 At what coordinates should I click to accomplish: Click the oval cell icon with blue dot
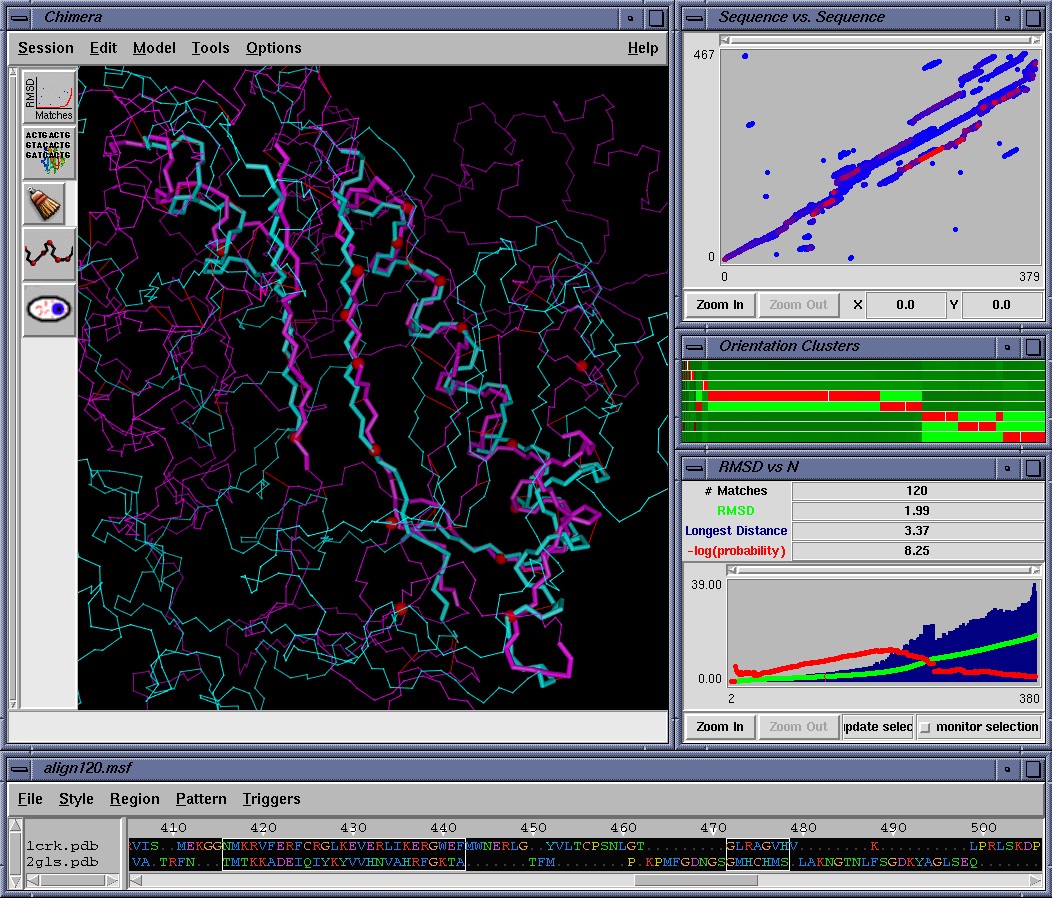point(49,310)
